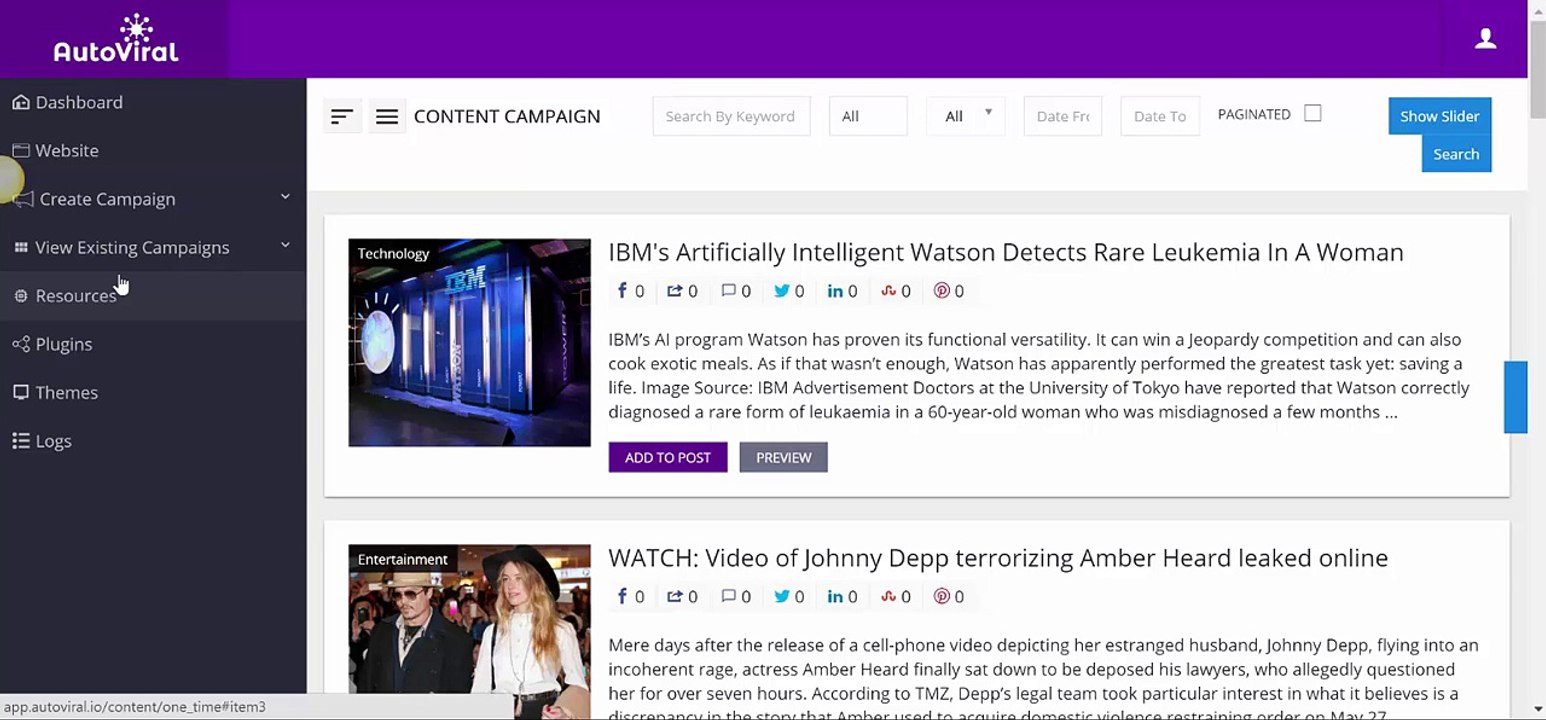Click the blue slider tab at right edge
The width and height of the screenshot is (1546, 720).
coord(1516,397)
